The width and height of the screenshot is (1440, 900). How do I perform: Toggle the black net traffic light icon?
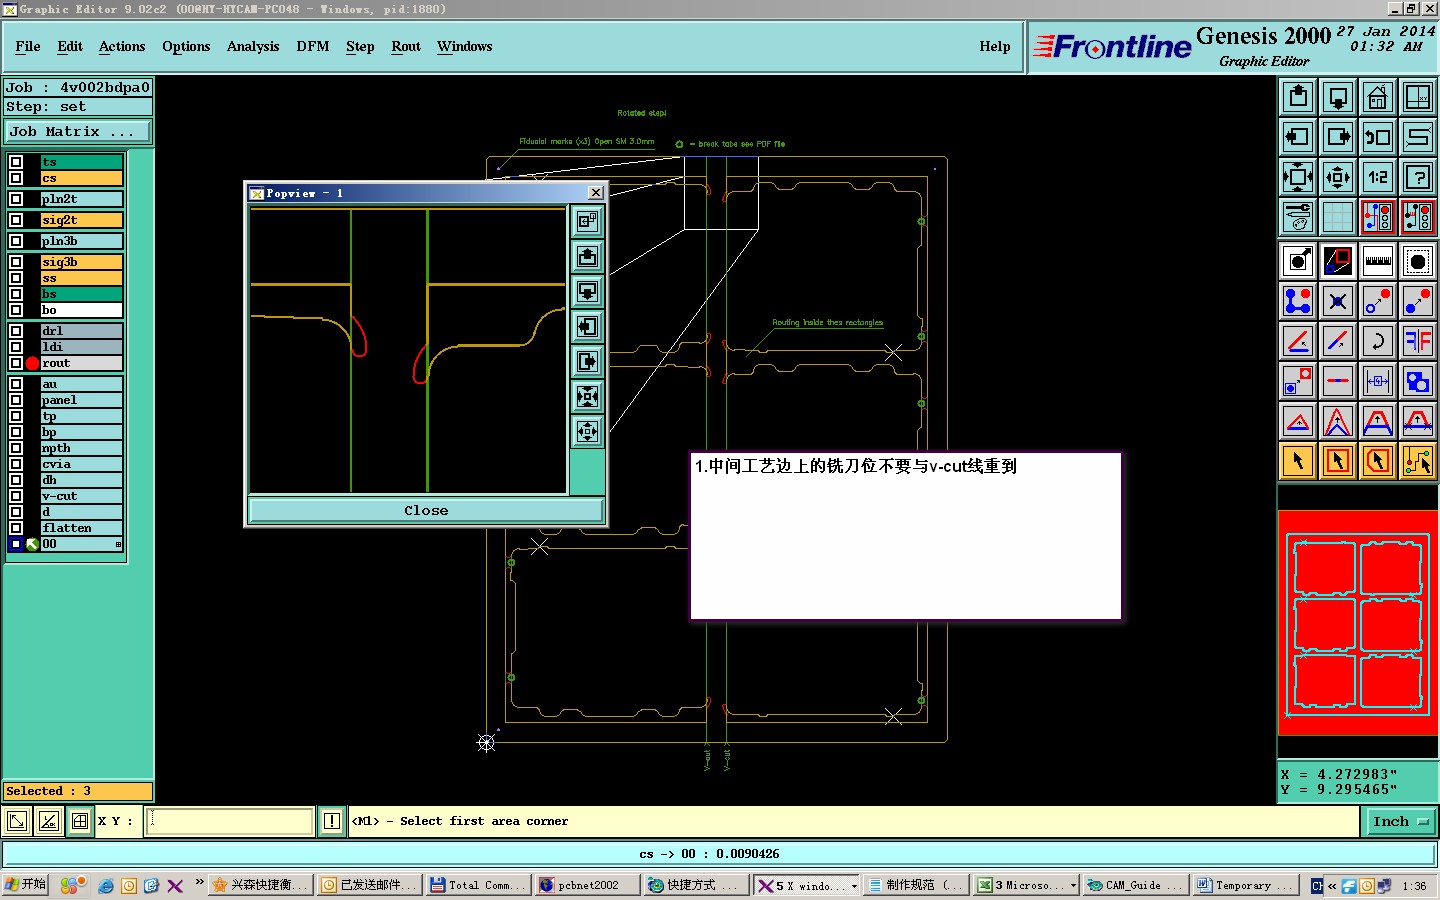pyautogui.click(x=1418, y=217)
